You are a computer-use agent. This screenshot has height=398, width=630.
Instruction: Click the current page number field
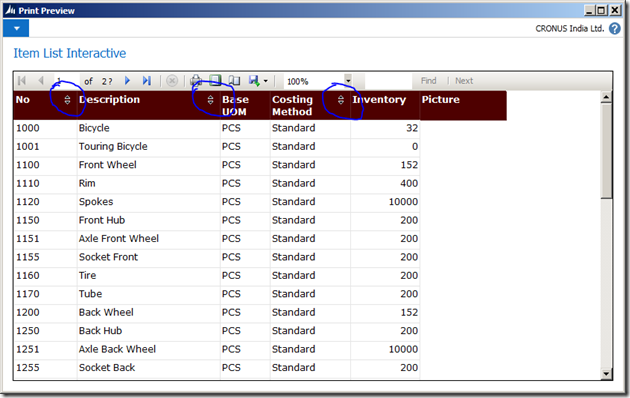66,81
